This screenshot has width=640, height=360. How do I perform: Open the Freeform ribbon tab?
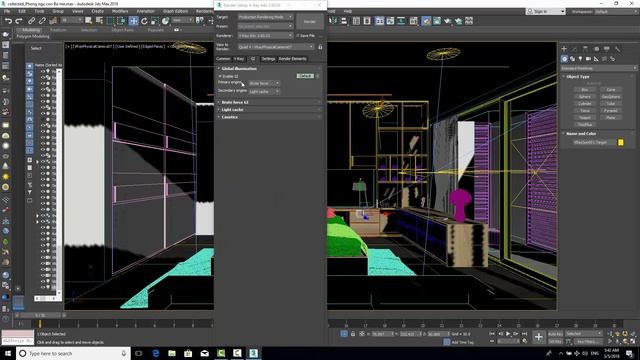pyautogui.click(x=58, y=30)
